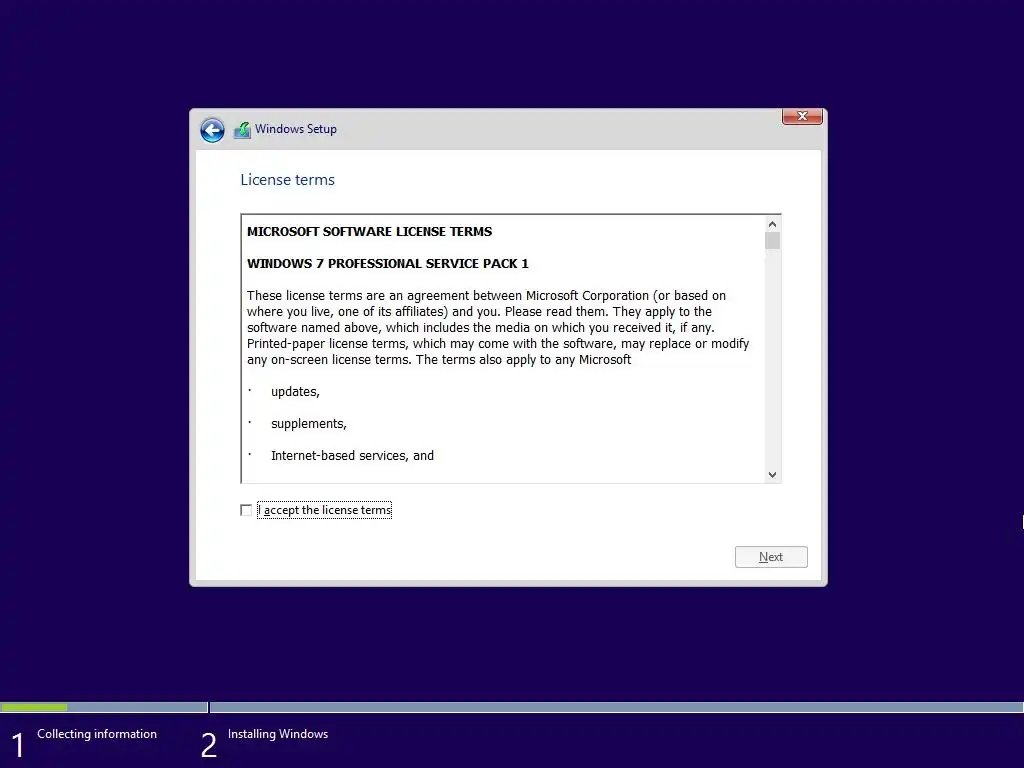1024x768 pixels.
Task: Click "WINDOWS 7 PROFESSIONAL SERVICE PACK 1" line
Action: (388, 263)
